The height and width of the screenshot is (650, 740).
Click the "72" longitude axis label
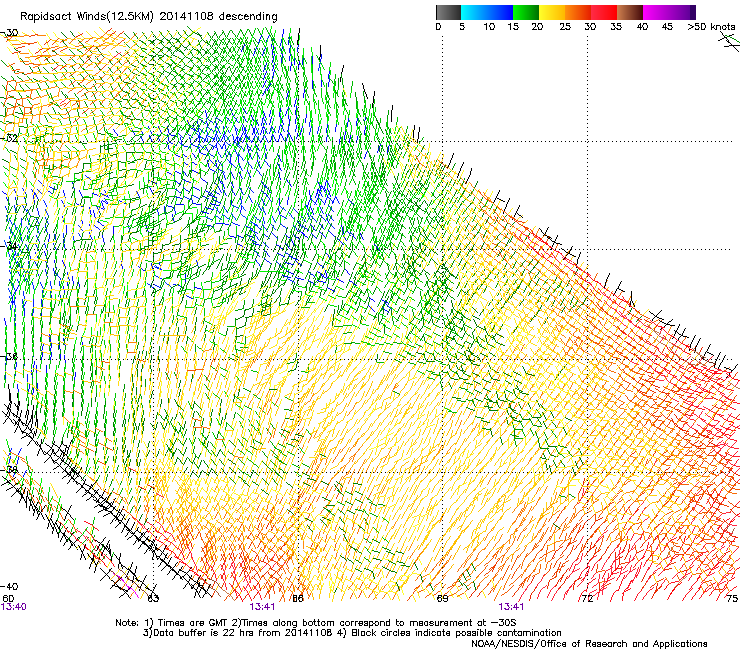point(587,599)
